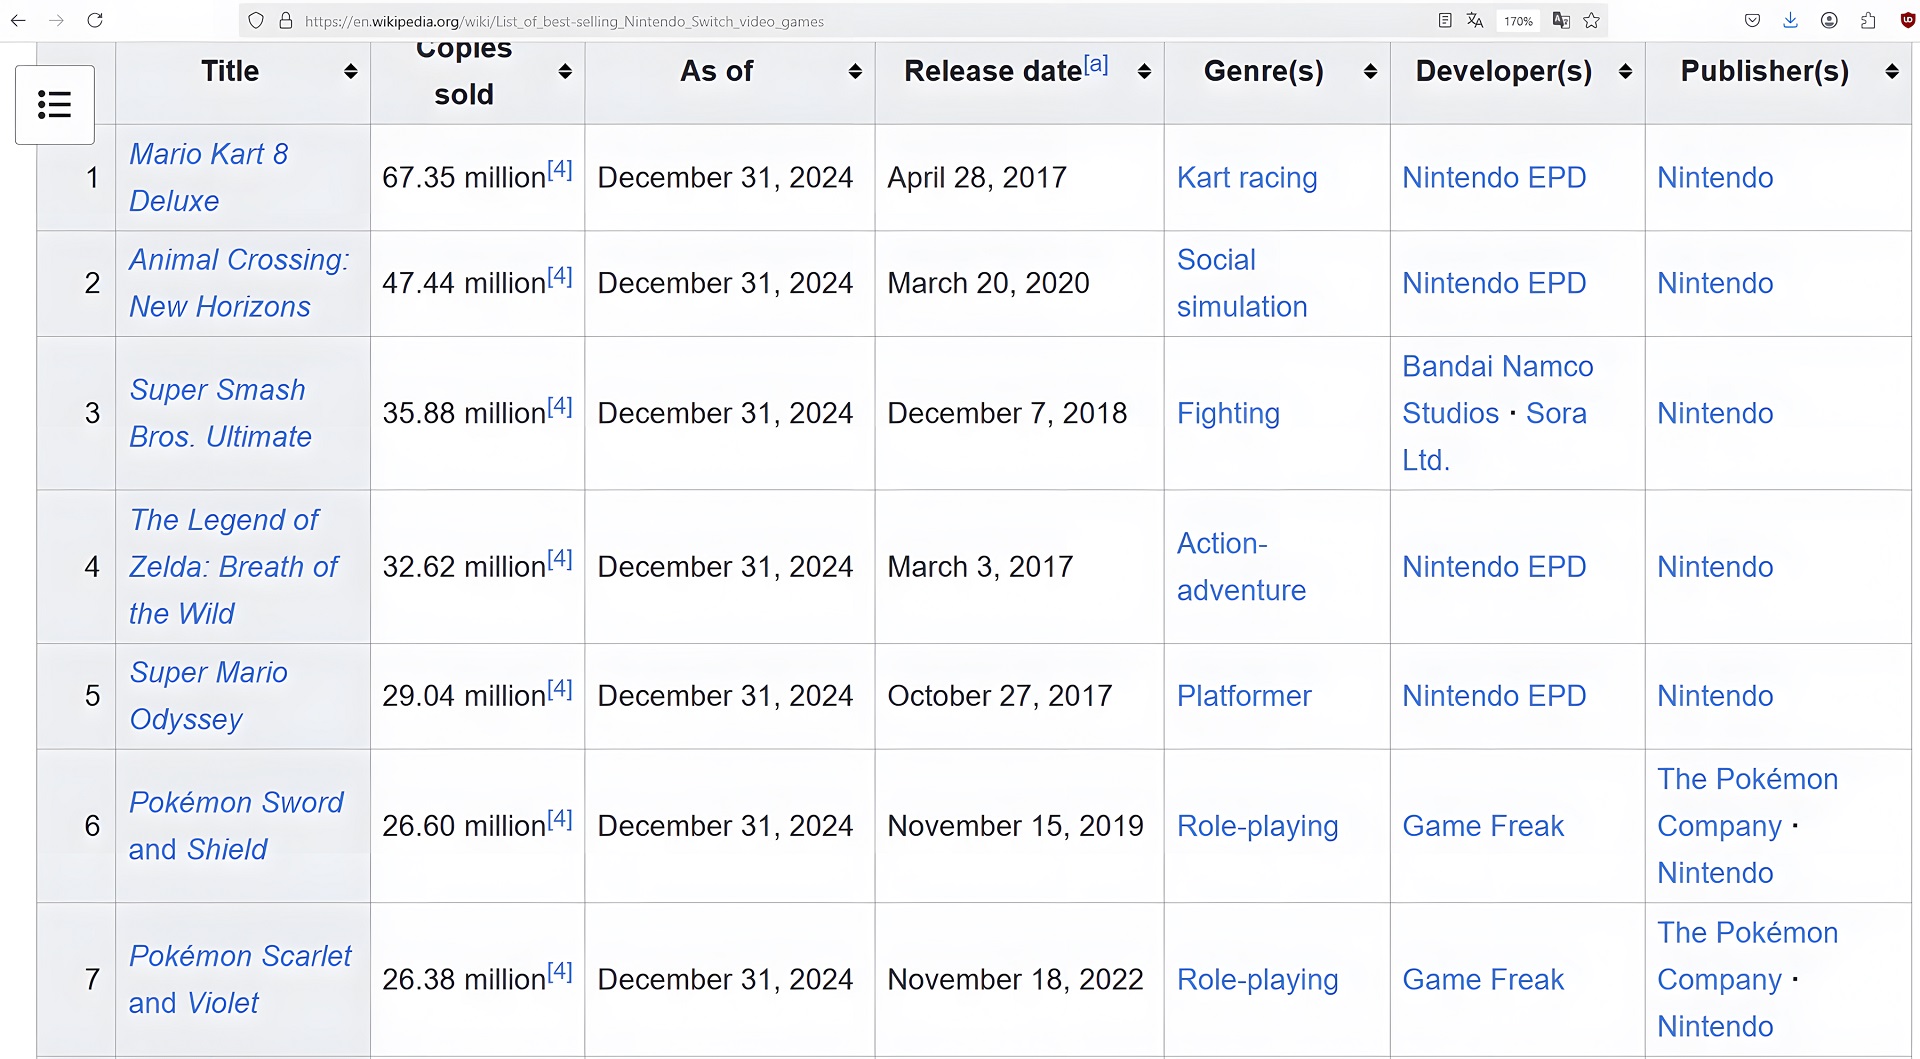Toggle the table of contents sidebar
The width and height of the screenshot is (1920, 1059).
tap(55, 105)
